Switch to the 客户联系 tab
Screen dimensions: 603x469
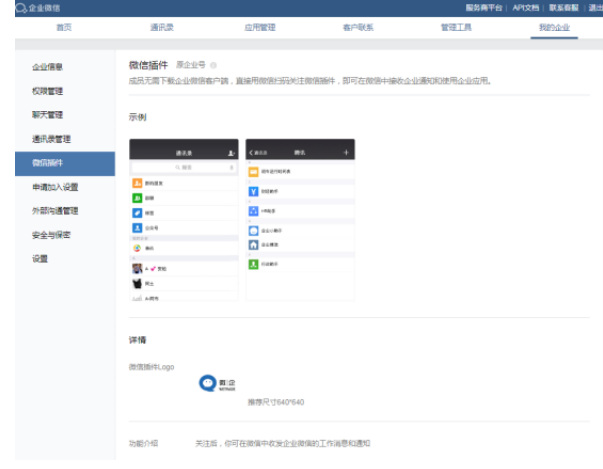358,27
